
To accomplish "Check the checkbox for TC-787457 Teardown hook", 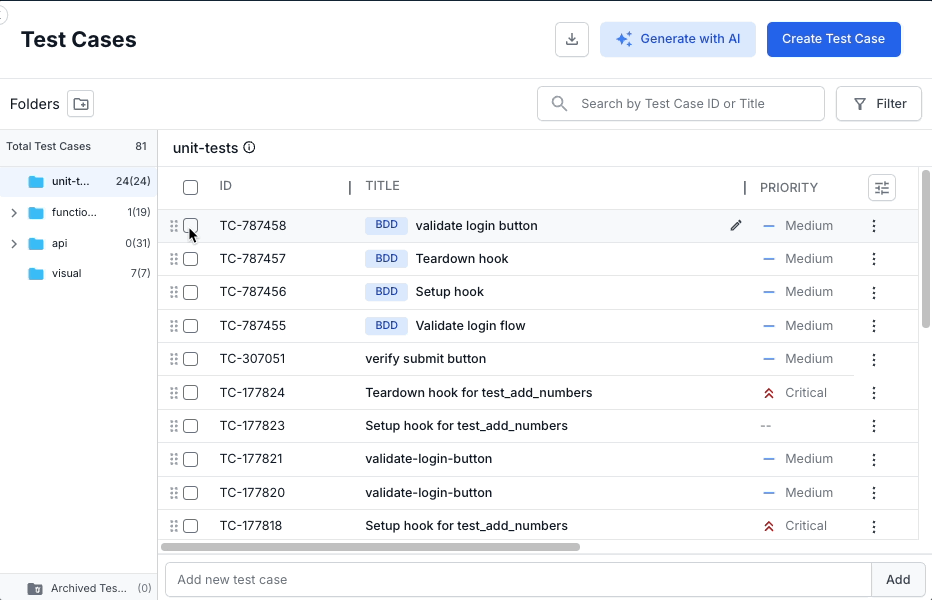I will point(190,258).
